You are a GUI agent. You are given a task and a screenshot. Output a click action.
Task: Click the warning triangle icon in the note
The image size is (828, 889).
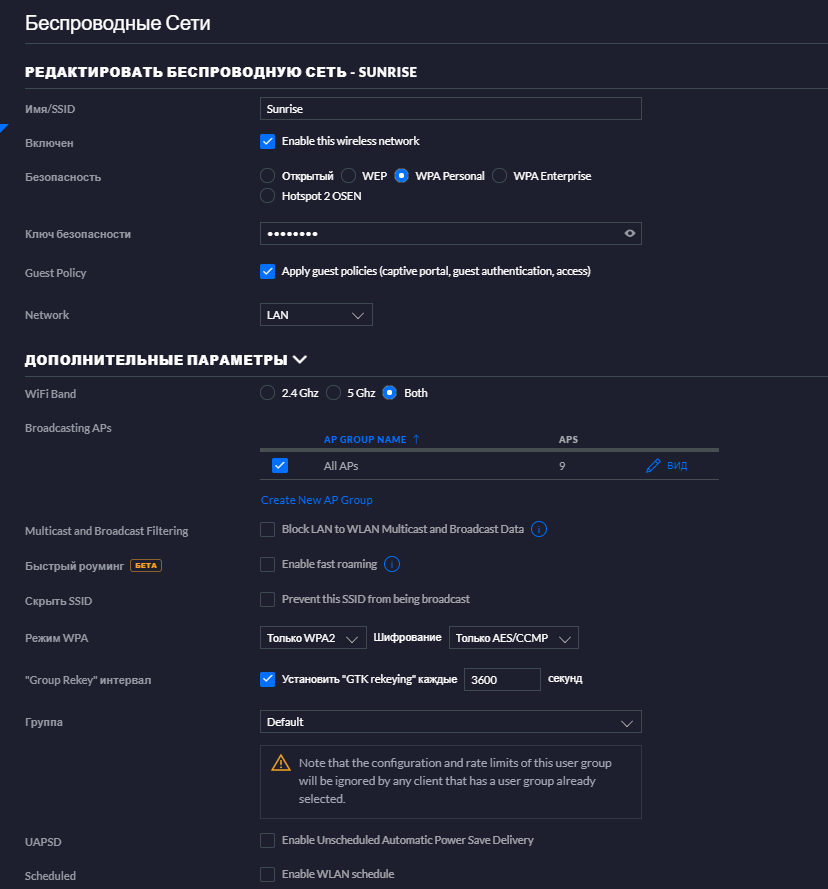click(x=281, y=763)
